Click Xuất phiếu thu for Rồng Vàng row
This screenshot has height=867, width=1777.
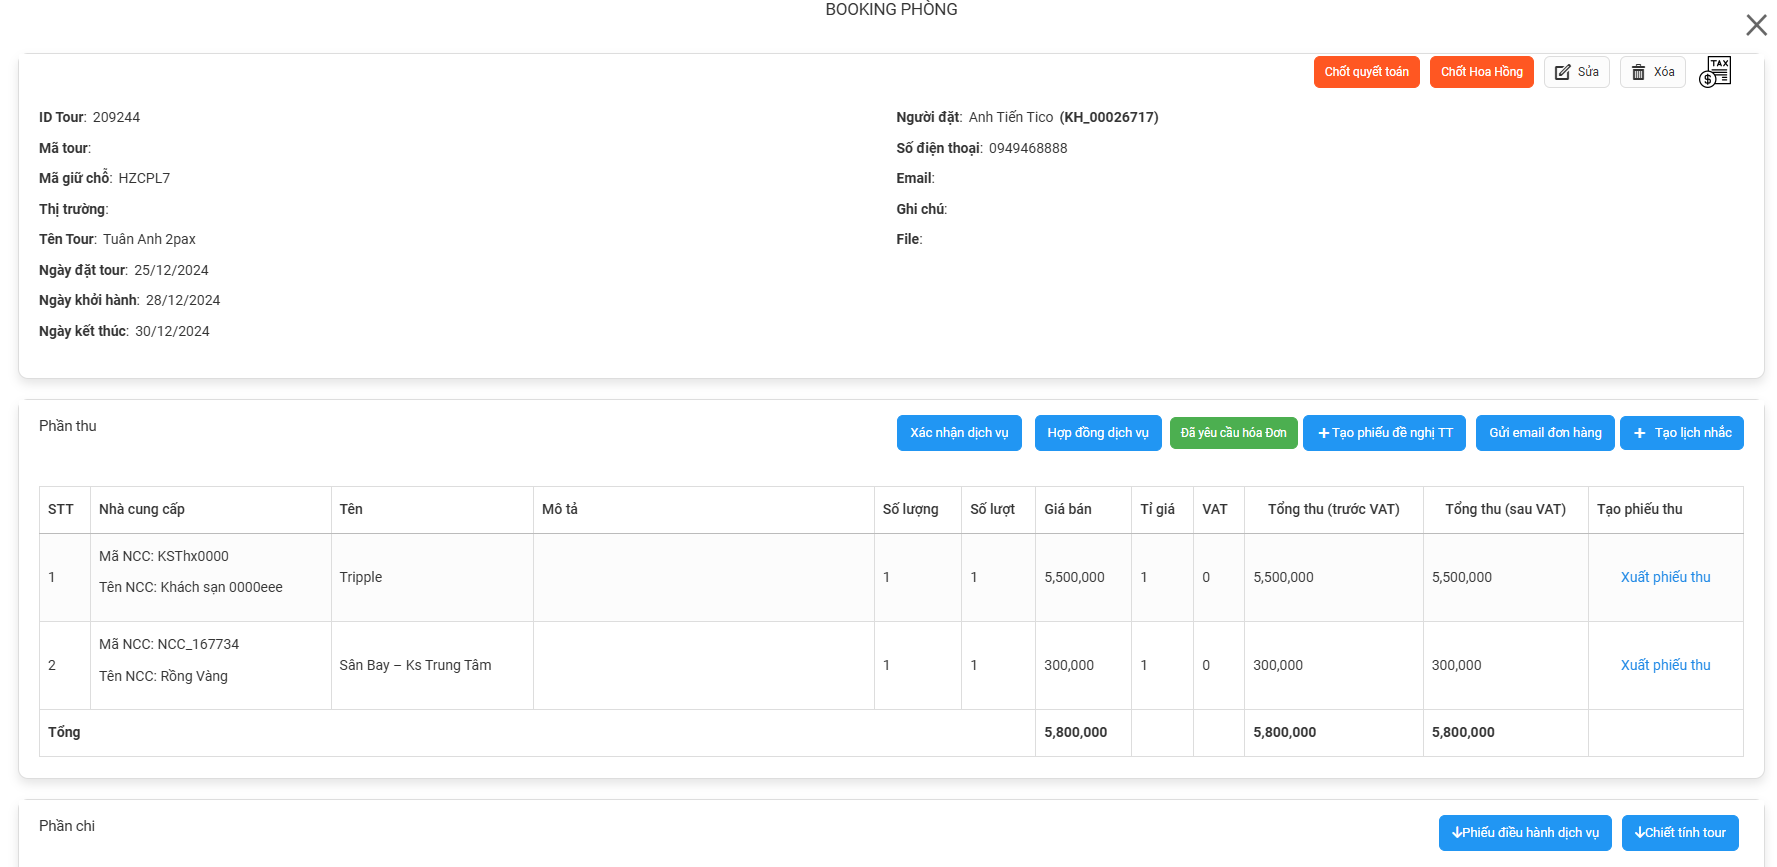click(x=1665, y=665)
